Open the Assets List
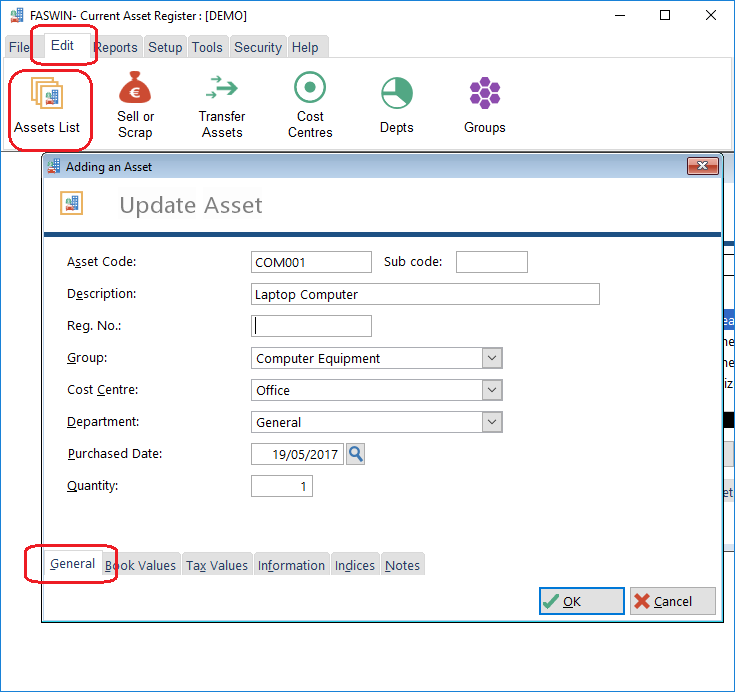Viewport: 735px width, 692px height. pyautogui.click(x=47, y=106)
